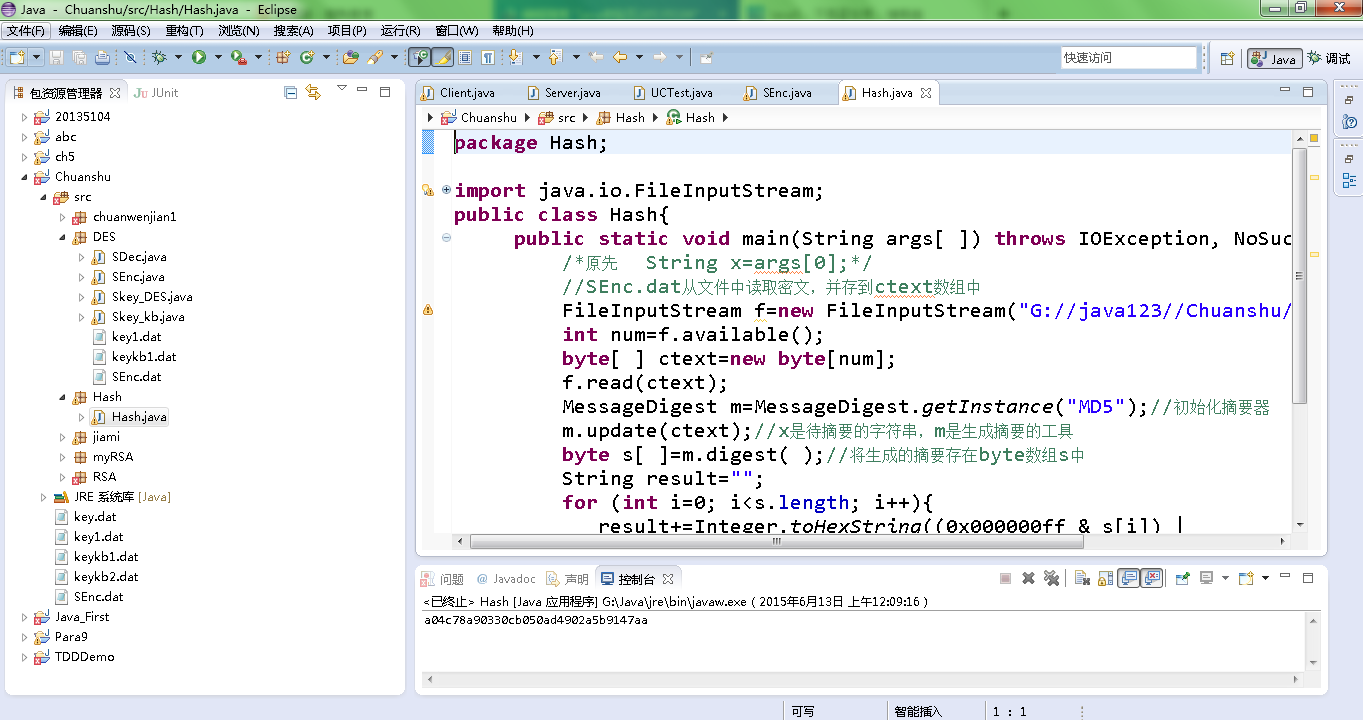Open the 文件(F) menu
The image size is (1363, 720).
point(25,31)
